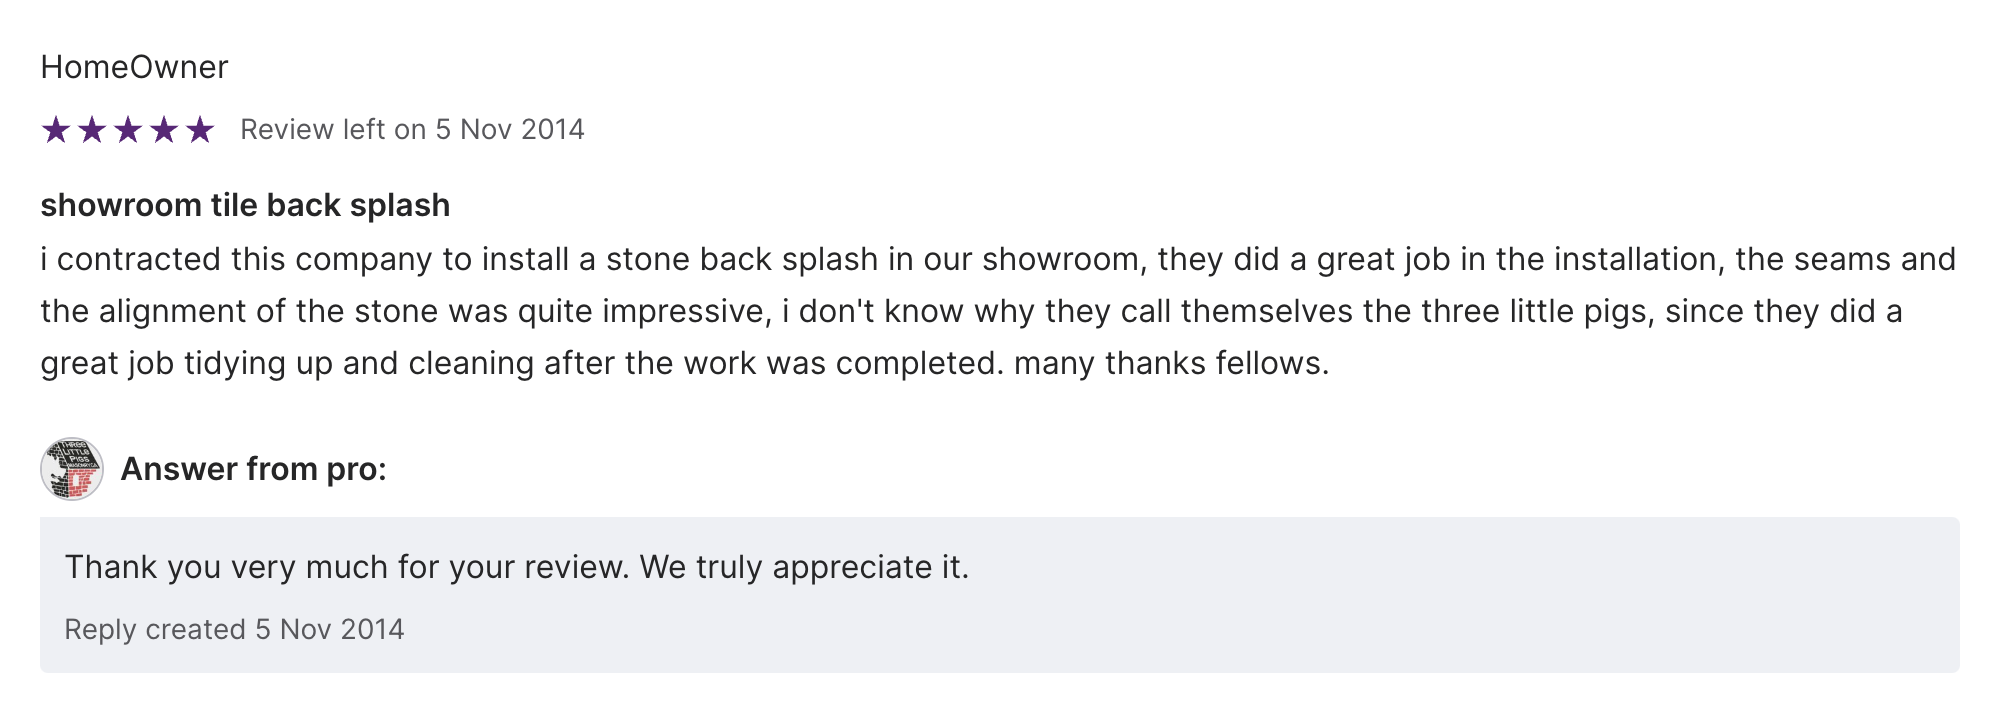Click 'many thanks fellows' ending the review
The height and width of the screenshot is (710, 2006).
(1168, 363)
